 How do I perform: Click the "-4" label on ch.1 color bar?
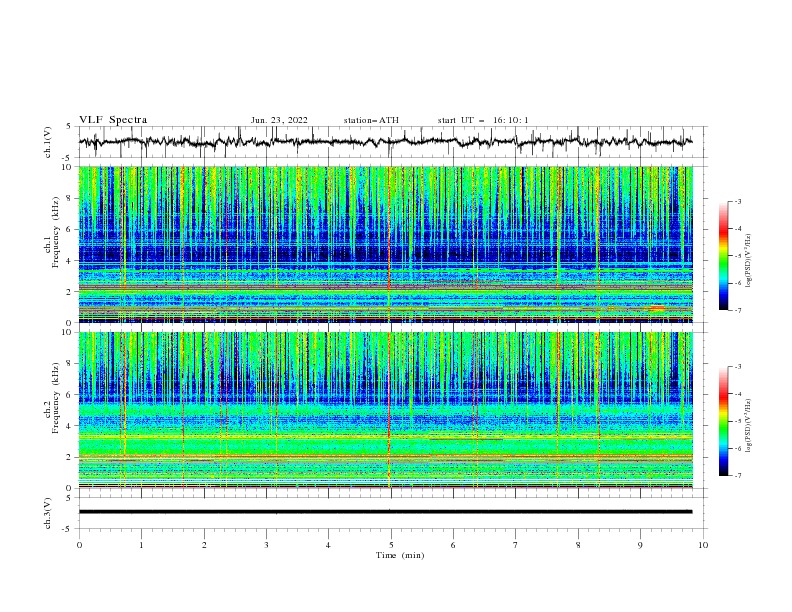point(738,229)
